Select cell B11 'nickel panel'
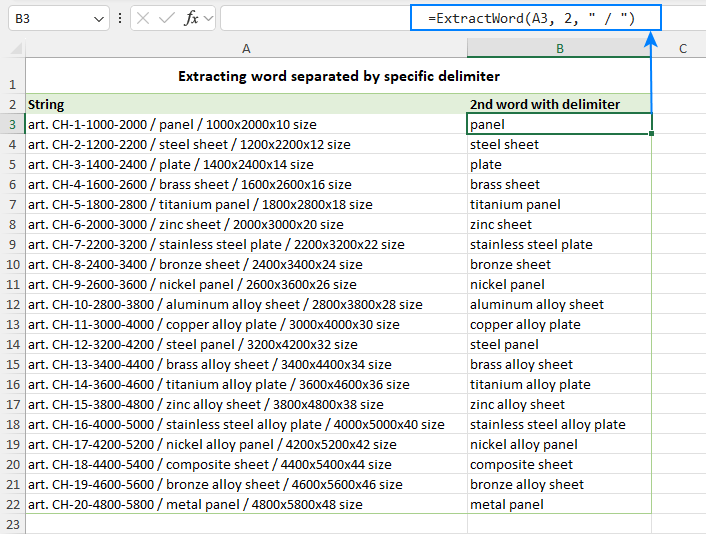706x534 pixels. [559, 284]
